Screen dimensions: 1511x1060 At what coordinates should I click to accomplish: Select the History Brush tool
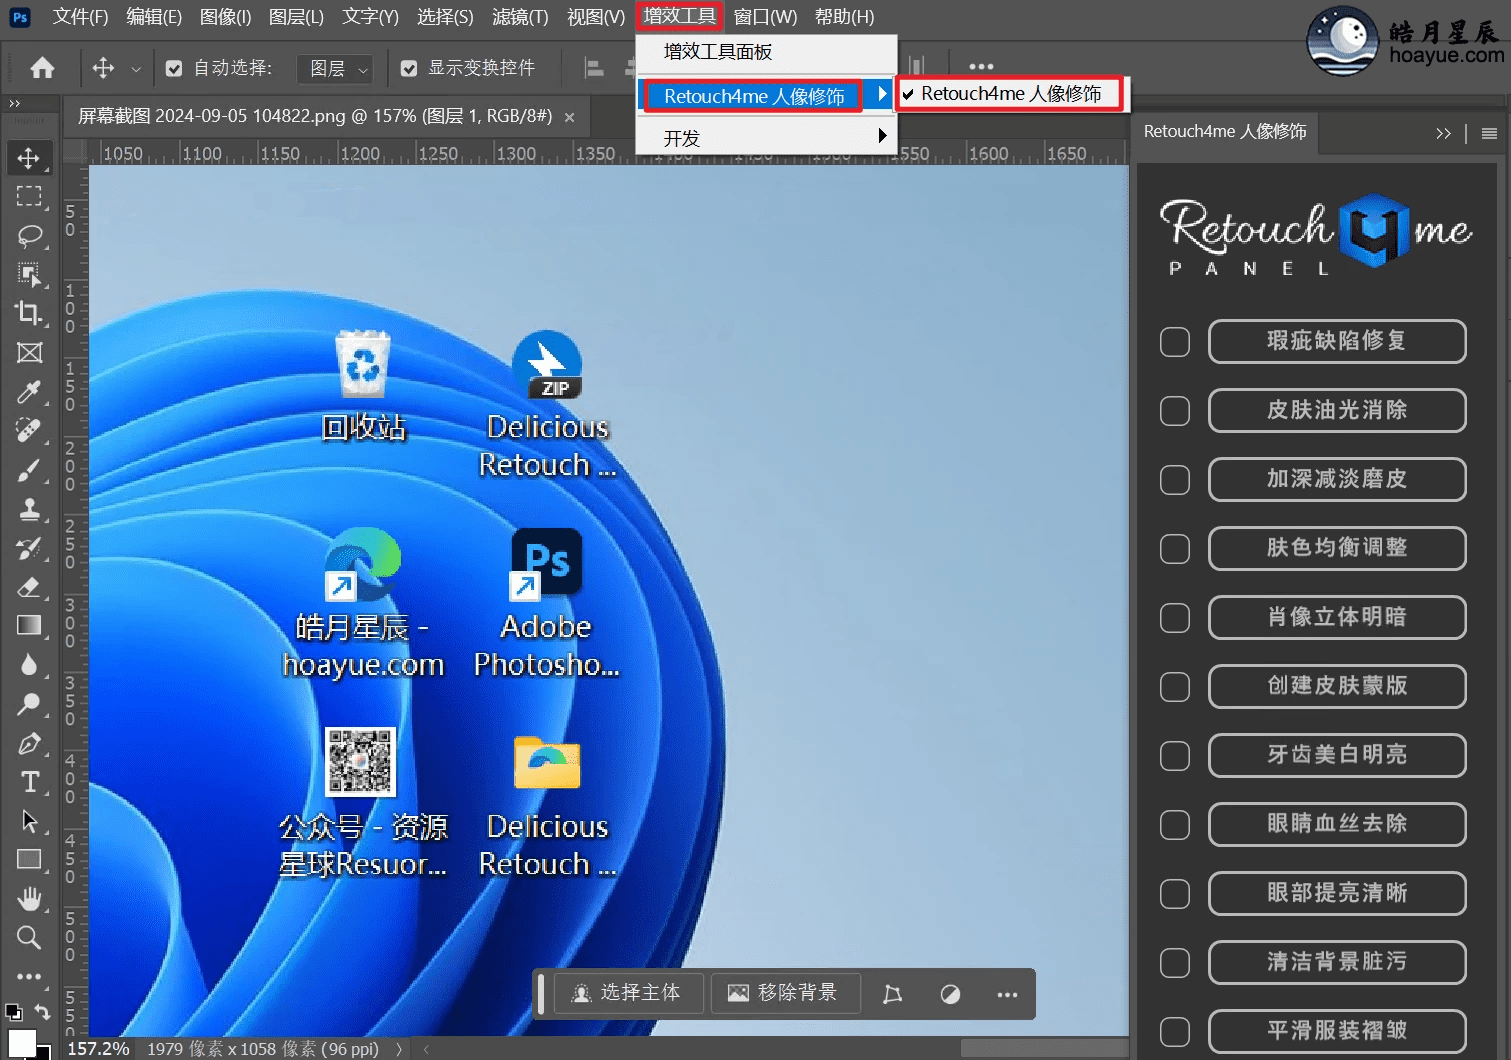click(29, 548)
